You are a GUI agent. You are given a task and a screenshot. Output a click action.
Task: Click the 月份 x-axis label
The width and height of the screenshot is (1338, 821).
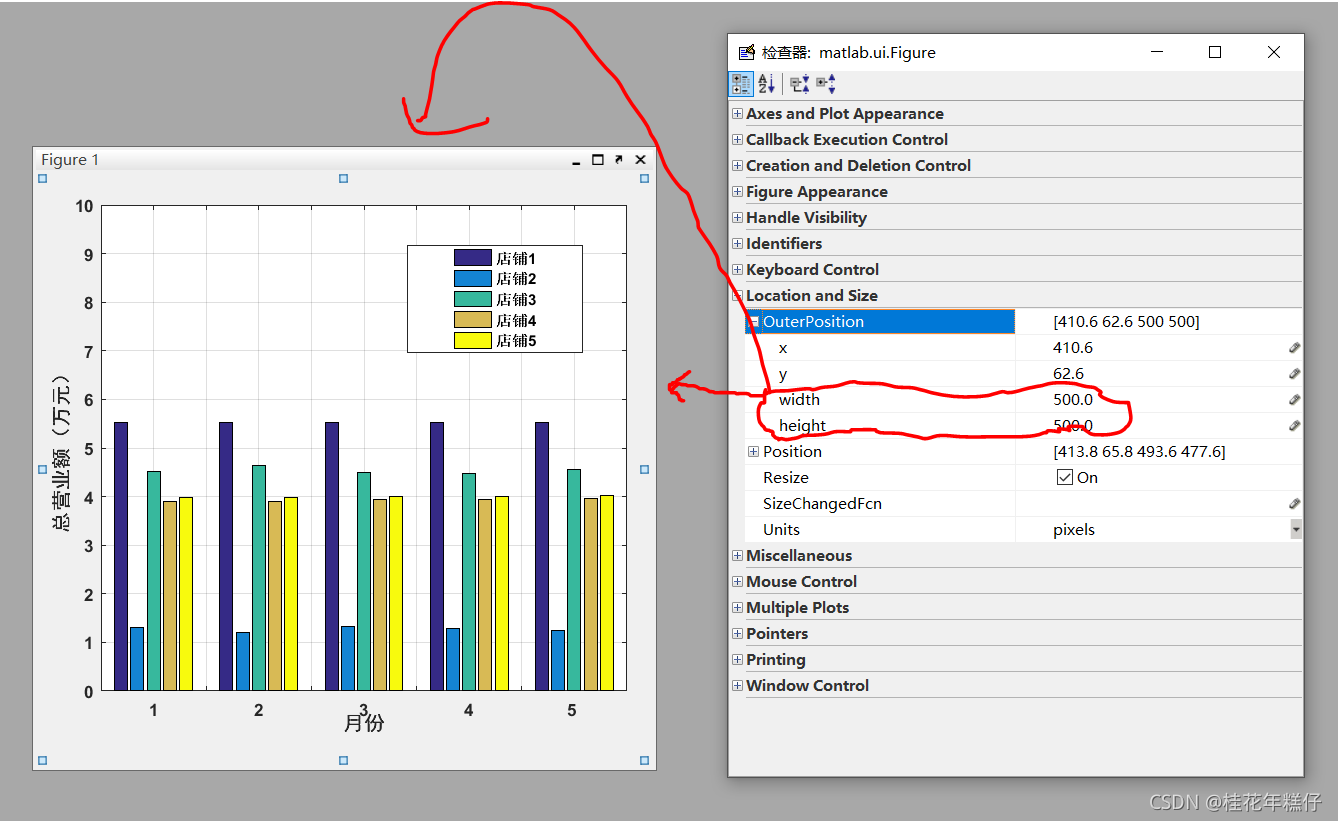click(x=364, y=722)
